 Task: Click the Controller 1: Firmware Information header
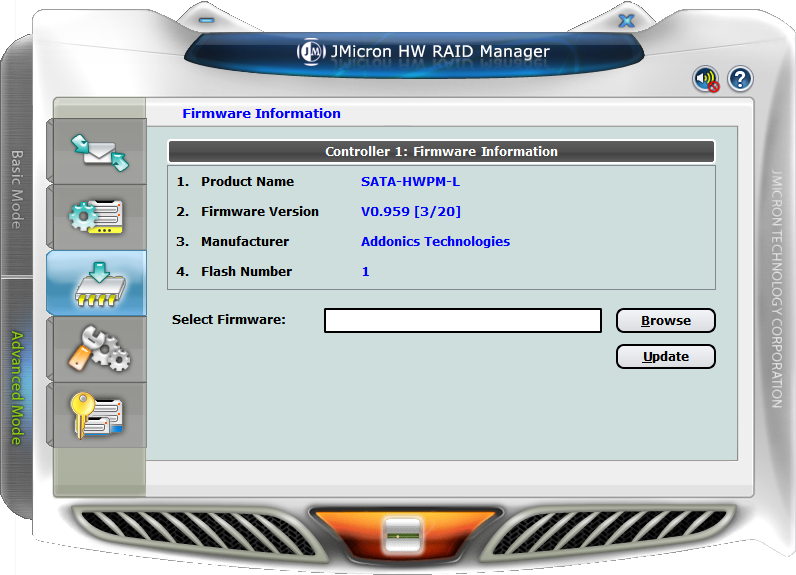click(x=441, y=151)
